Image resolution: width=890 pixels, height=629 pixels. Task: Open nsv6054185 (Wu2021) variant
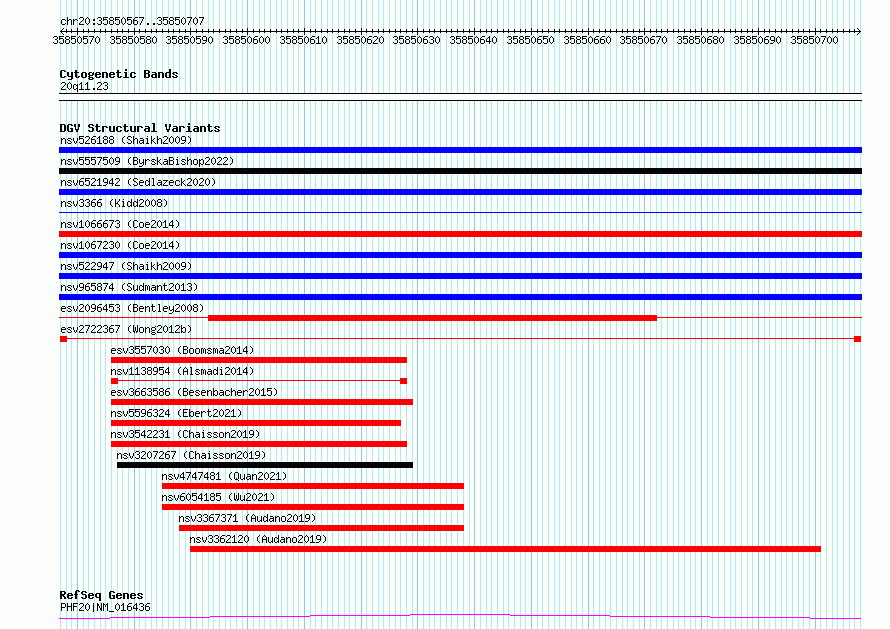[218, 497]
